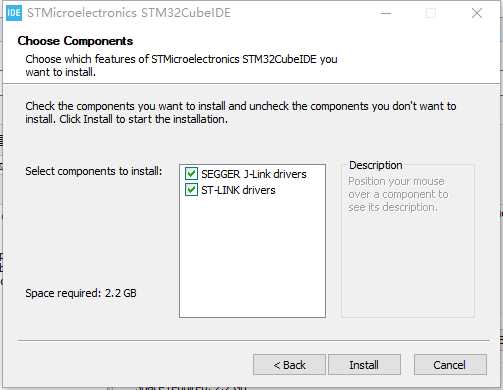The width and height of the screenshot is (503, 390).
Task: Click the Select components to install label
Action: (x=94, y=171)
